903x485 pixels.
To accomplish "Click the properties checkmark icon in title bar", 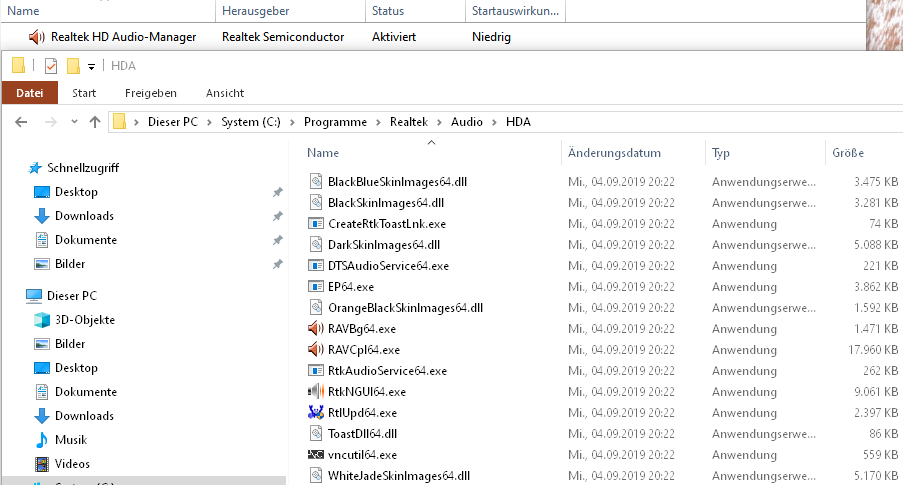I will point(51,66).
